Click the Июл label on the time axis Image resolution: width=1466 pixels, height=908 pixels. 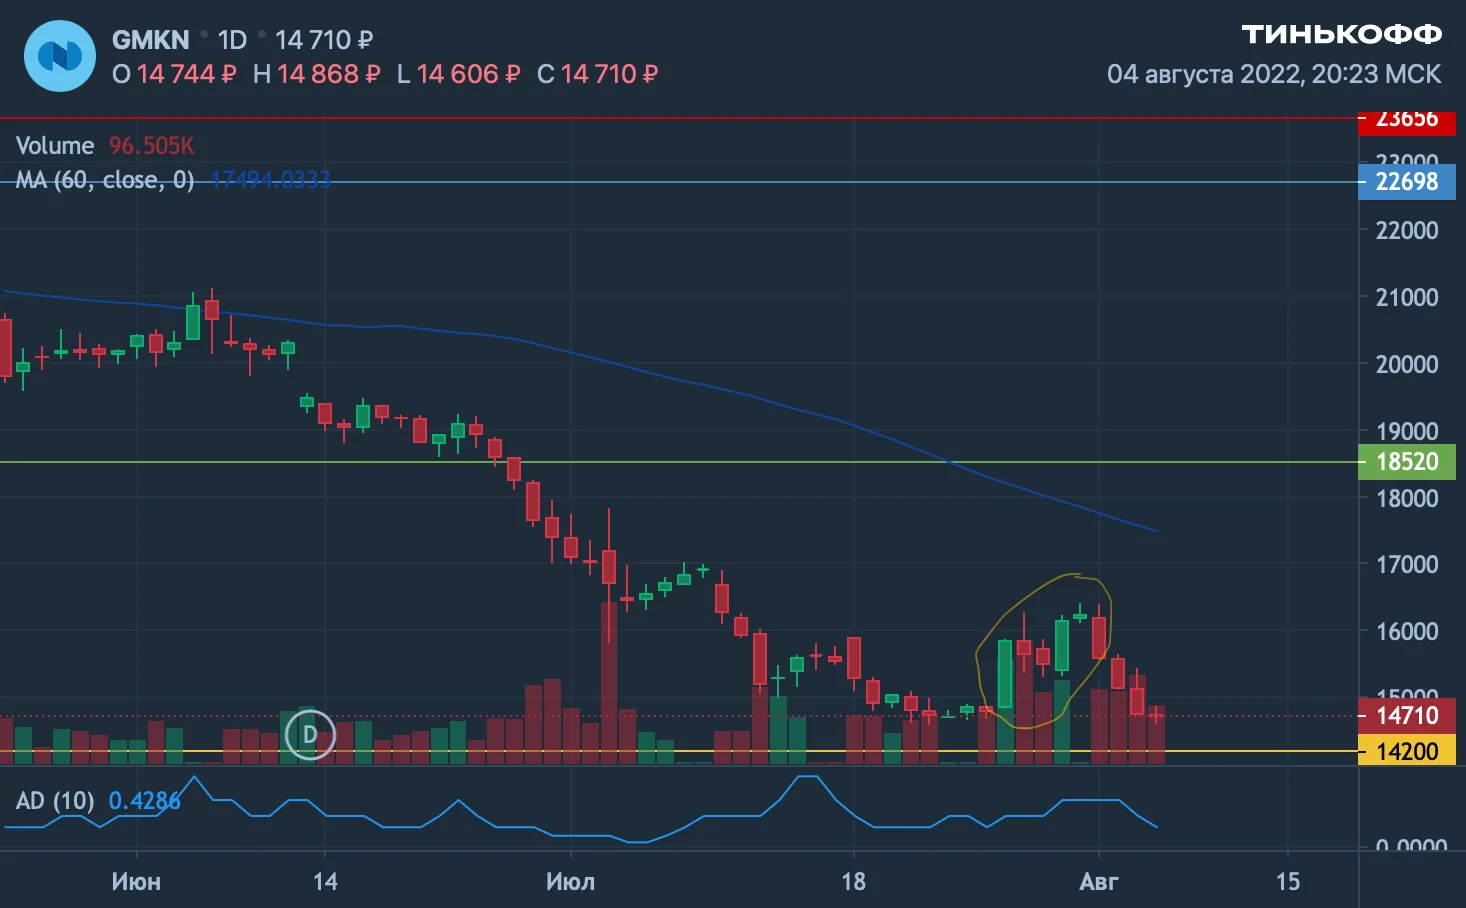pyautogui.click(x=571, y=882)
